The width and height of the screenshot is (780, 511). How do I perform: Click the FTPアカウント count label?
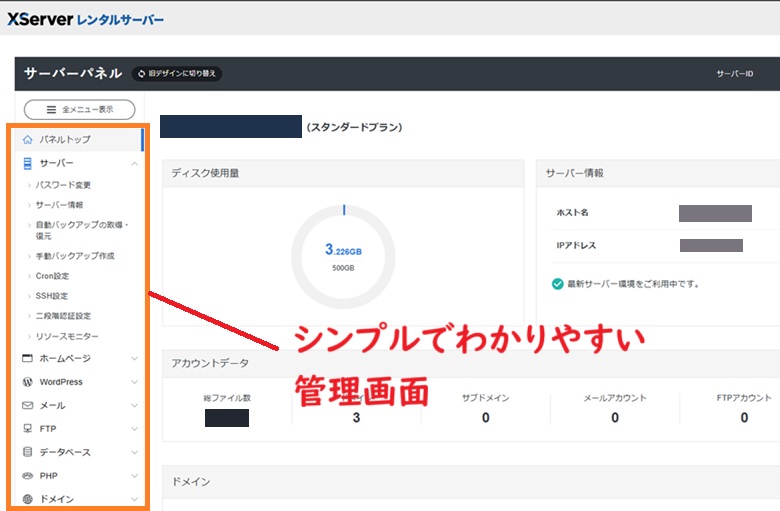(x=744, y=398)
